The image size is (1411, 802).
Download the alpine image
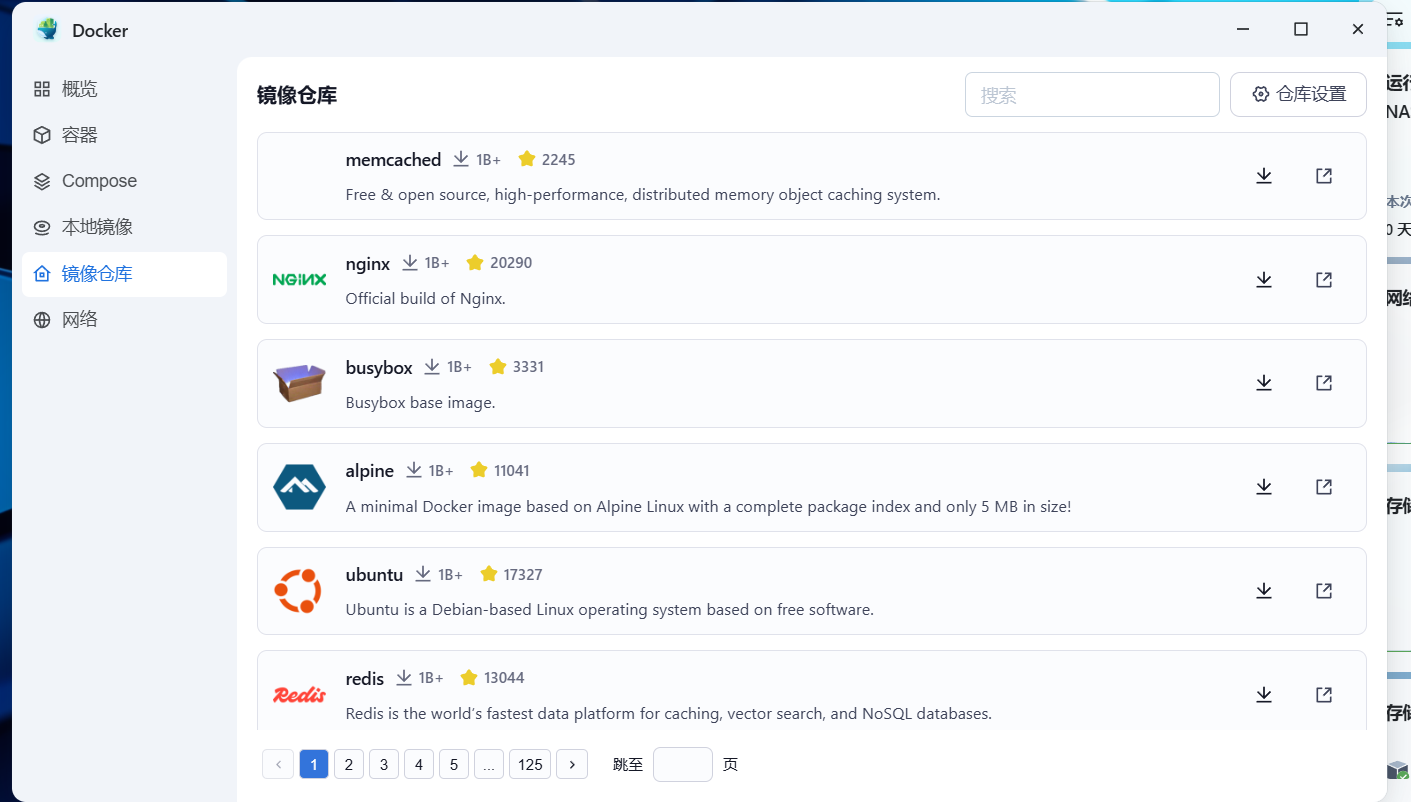click(x=1264, y=487)
